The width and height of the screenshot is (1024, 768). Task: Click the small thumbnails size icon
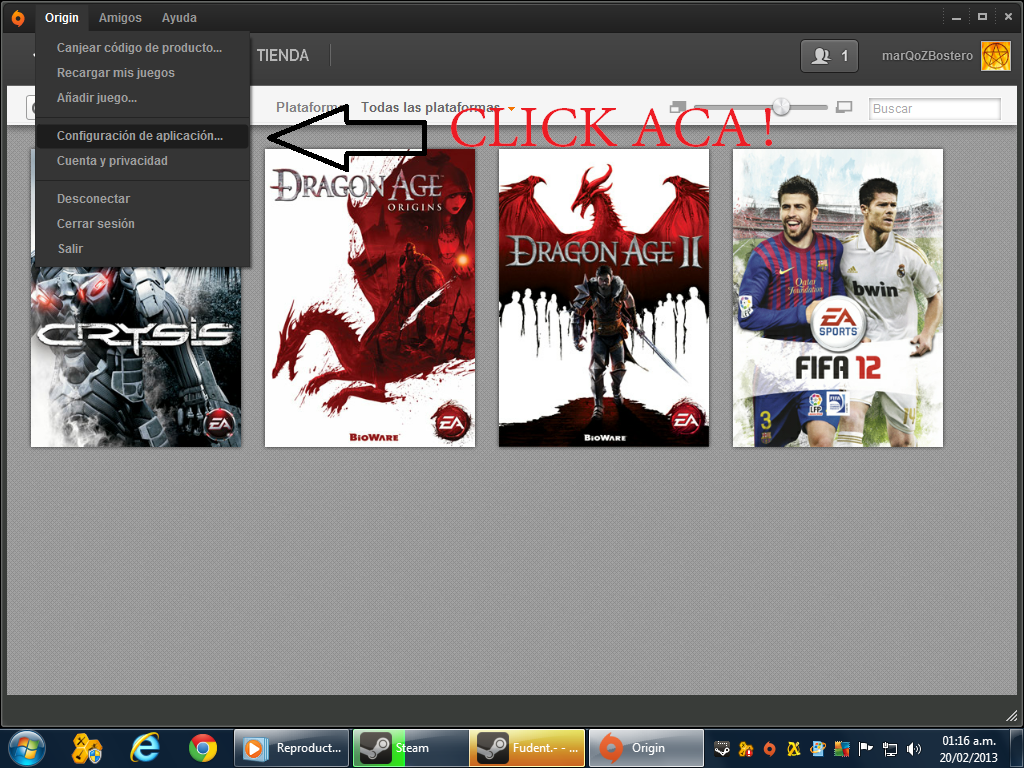click(678, 107)
